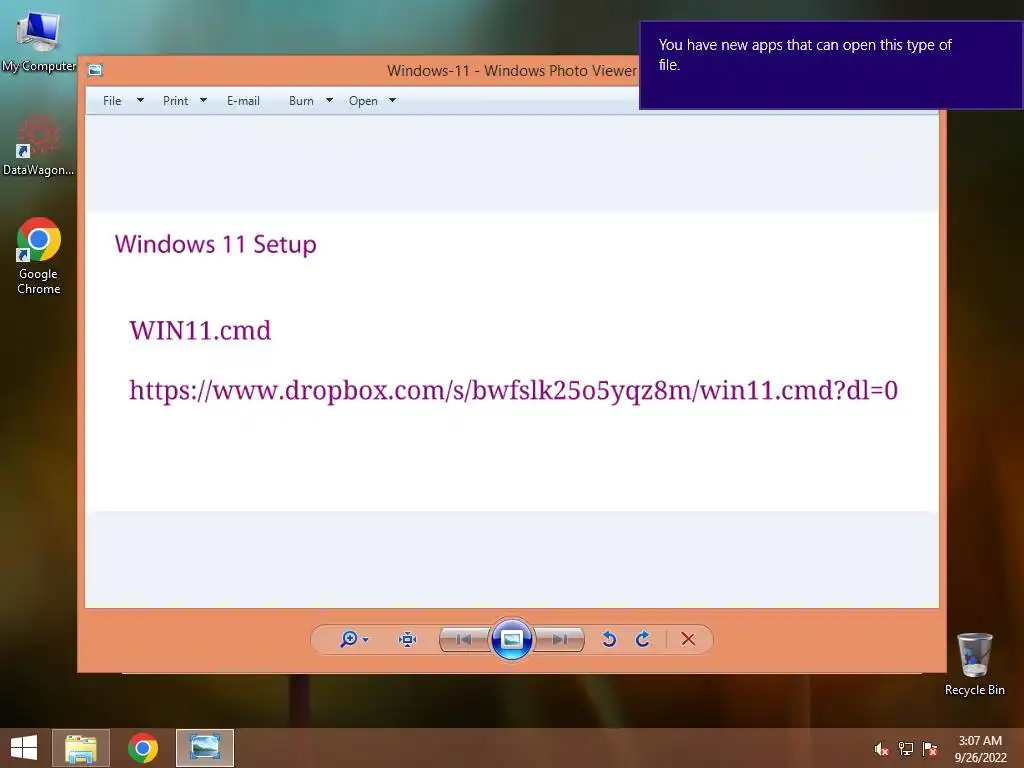The height and width of the screenshot is (768, 1024).
Task: Click the Photo Viewer taskbar button
Action: (x=205, y=748)
